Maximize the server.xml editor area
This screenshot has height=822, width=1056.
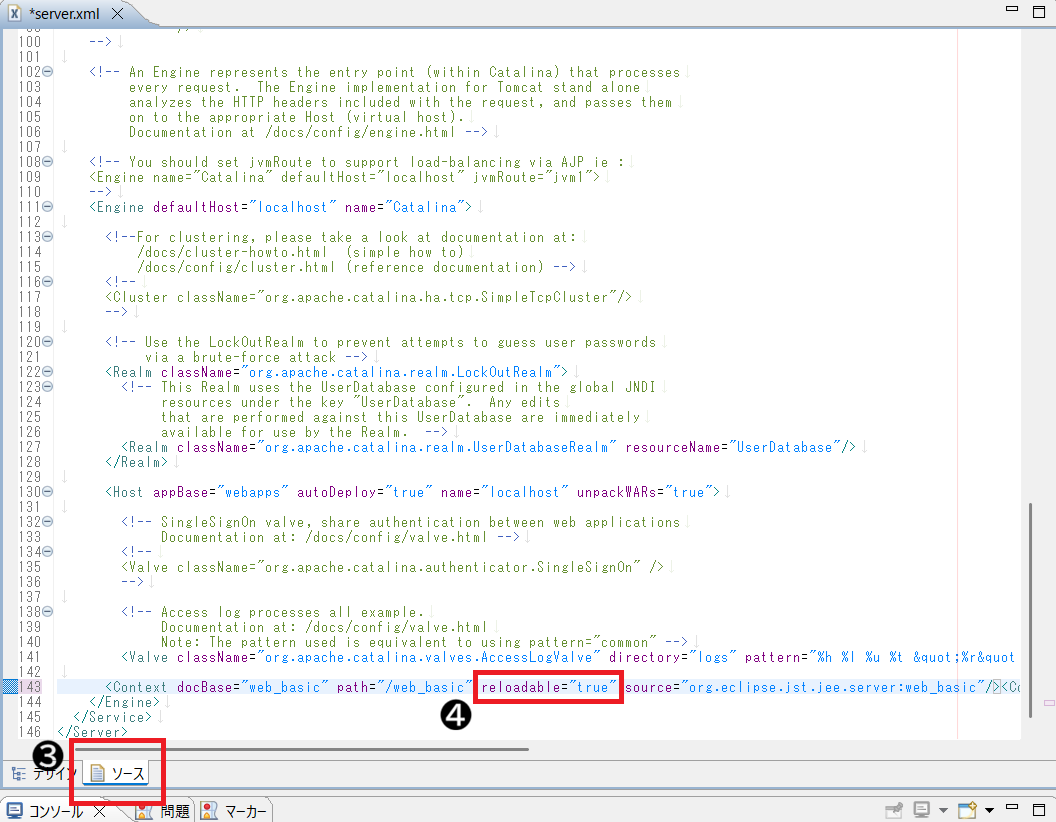click(x=1037, y=10)
